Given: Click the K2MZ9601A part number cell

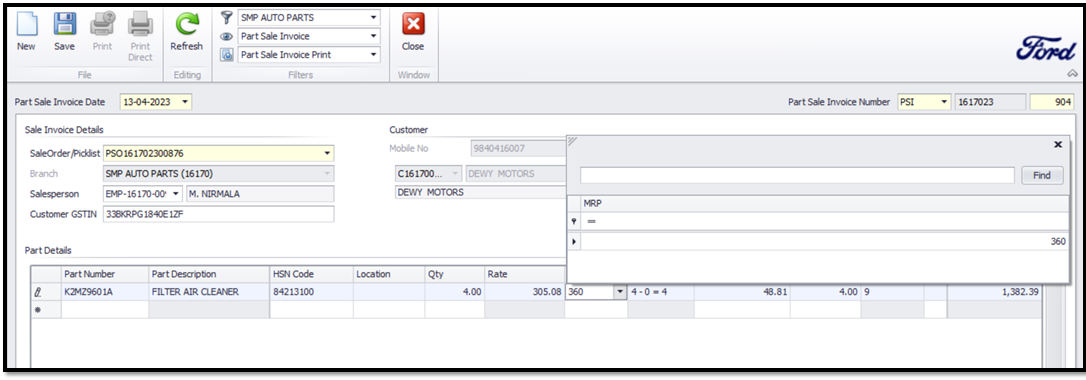Looking at the screenshot, I should click(x=105, y=292).
